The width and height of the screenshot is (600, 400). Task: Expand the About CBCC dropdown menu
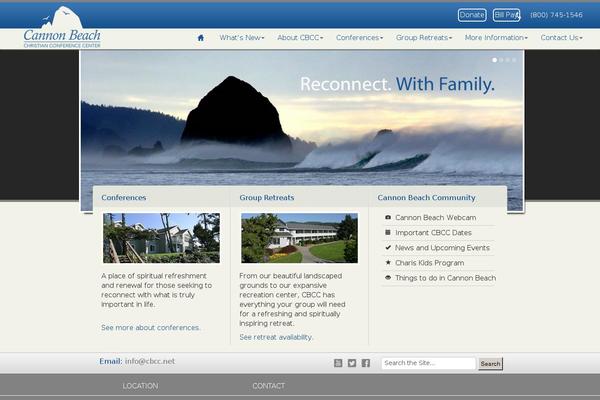(300, 38)
